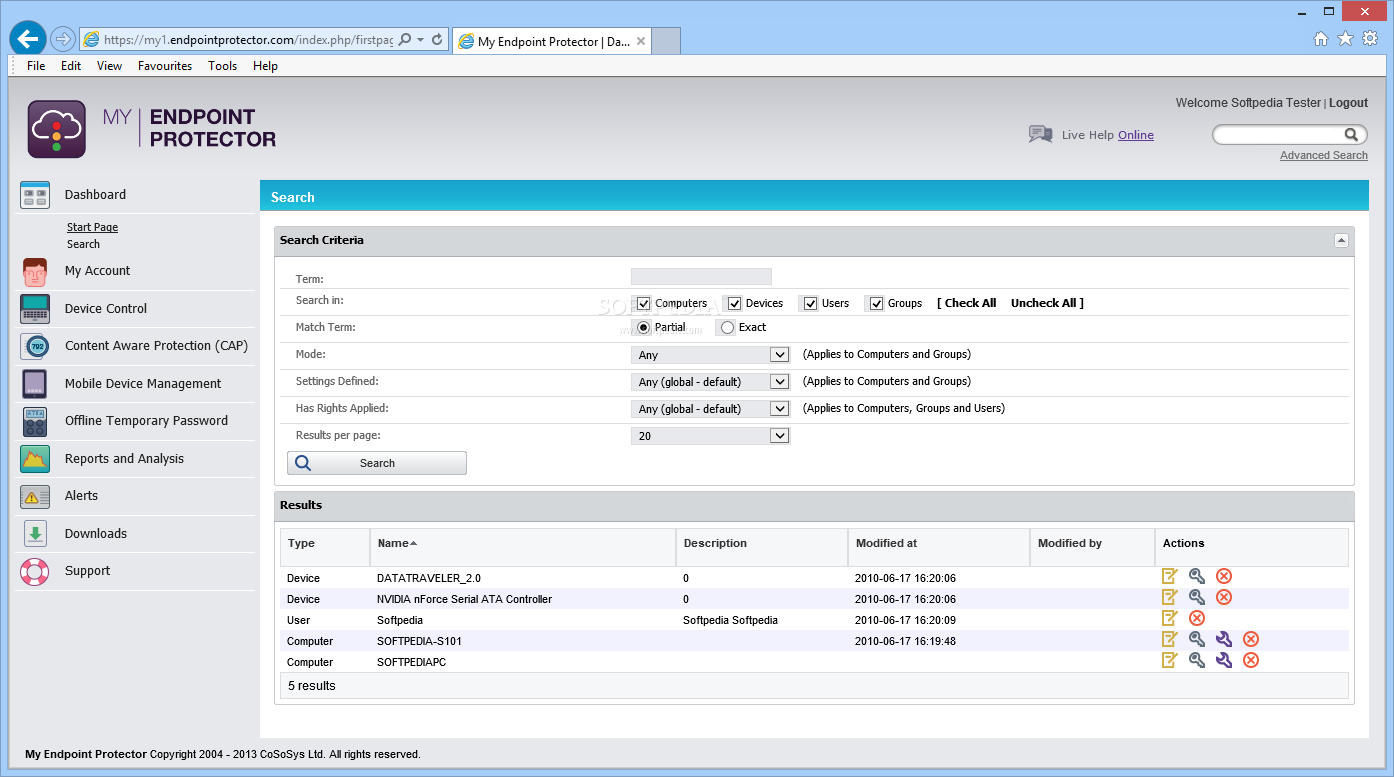The width and height of the screenshot is (1394, 777).
Task: Click the Live Help chat icon
Action: pos(1040,134)
